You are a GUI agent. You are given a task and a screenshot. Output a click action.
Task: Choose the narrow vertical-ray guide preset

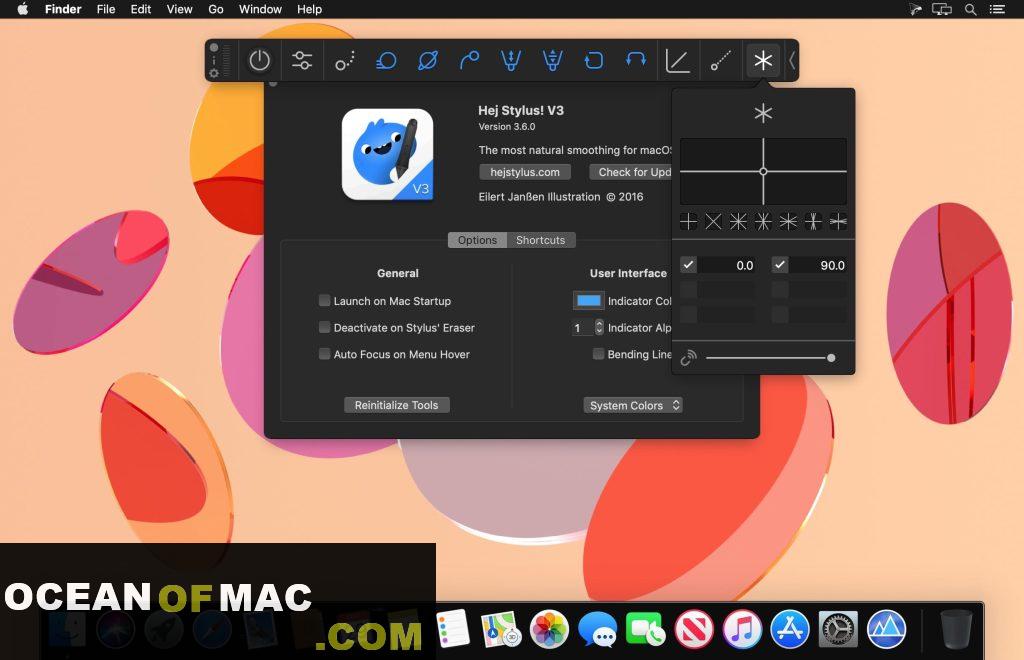(813, 222)
